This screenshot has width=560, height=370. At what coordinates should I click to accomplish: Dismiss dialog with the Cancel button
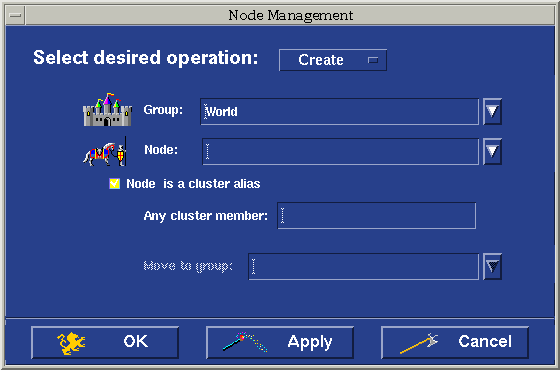[455, 342]
